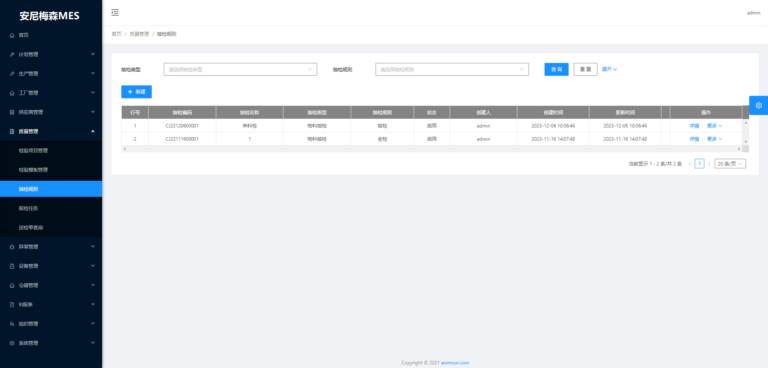Open the 抽检类型 select dropdown

click(x=240, y=70)
